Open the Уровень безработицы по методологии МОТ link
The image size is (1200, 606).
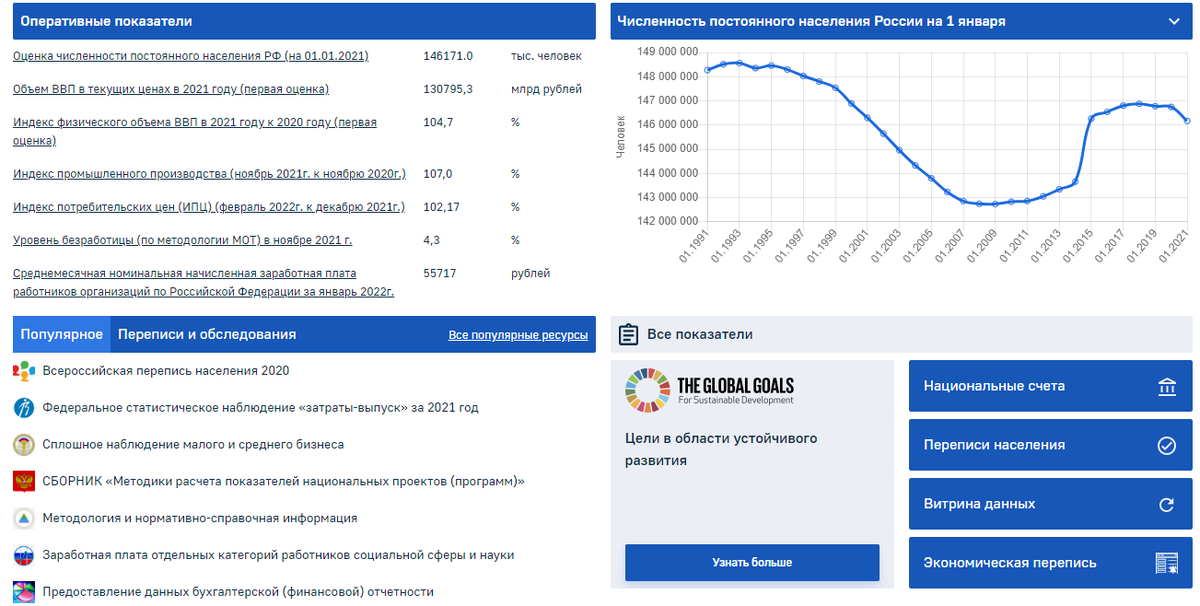[x=182, y=240]
